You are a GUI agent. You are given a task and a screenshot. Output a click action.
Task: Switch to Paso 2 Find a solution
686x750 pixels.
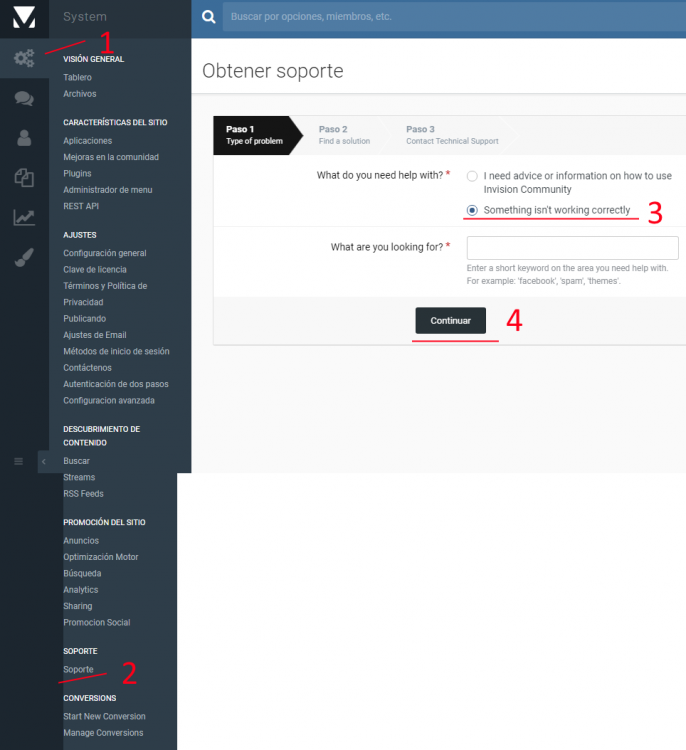point(344,135)
